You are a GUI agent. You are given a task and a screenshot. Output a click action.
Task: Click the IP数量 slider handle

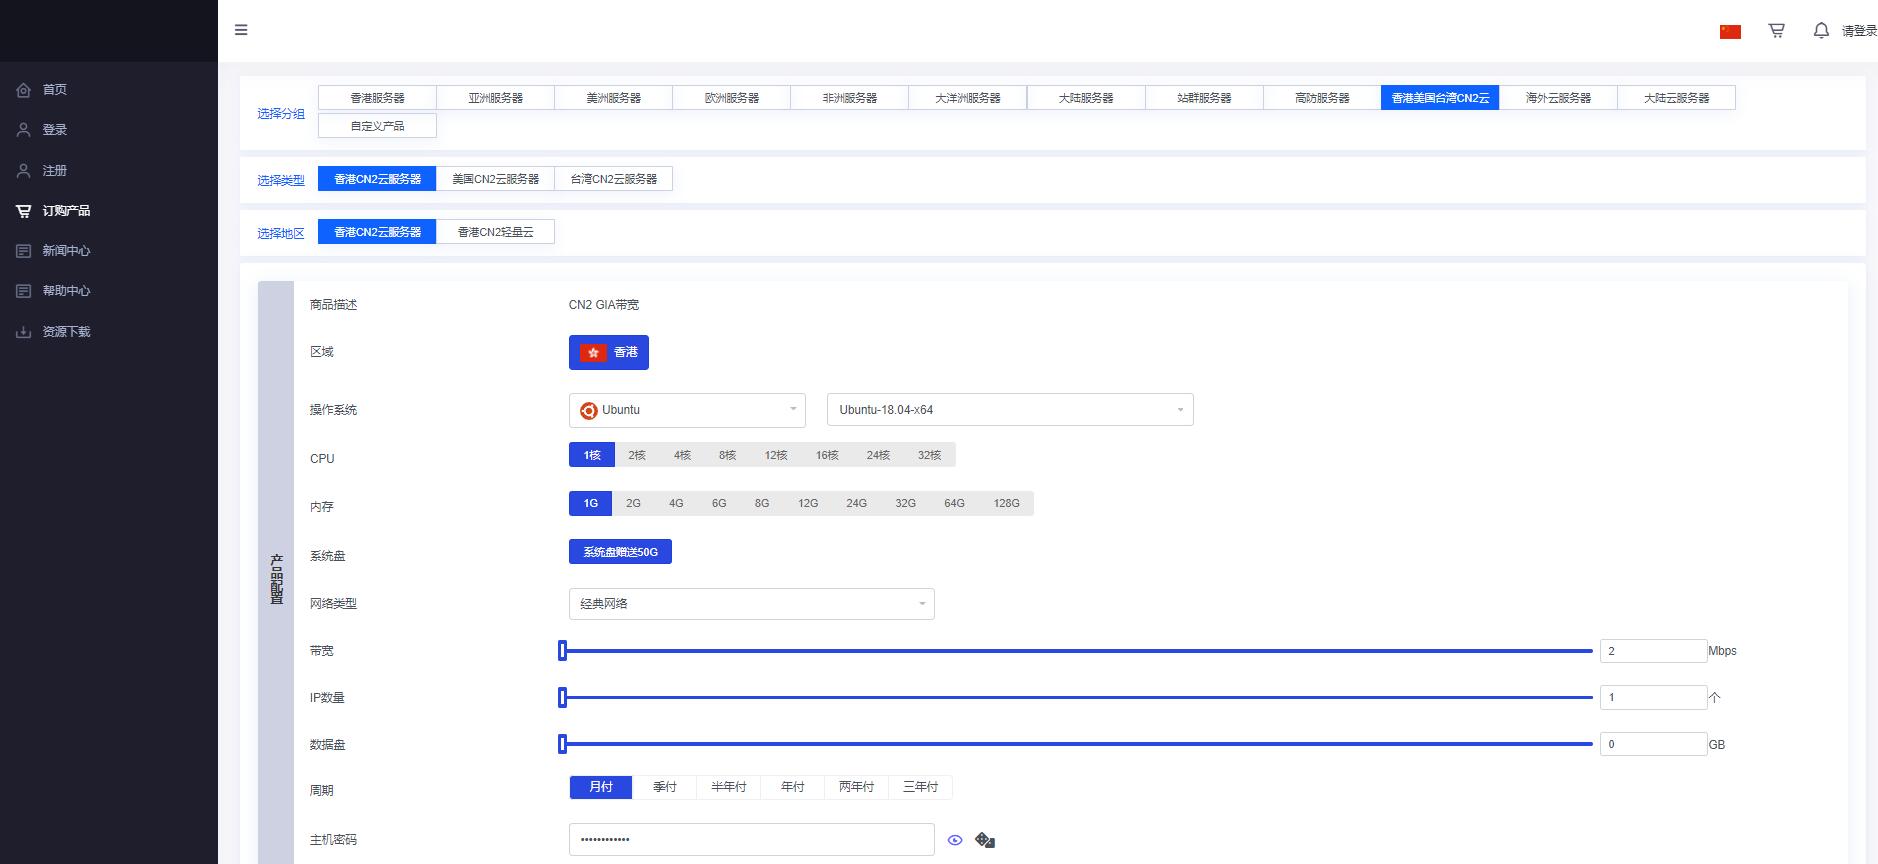click(x=562, y=698)
